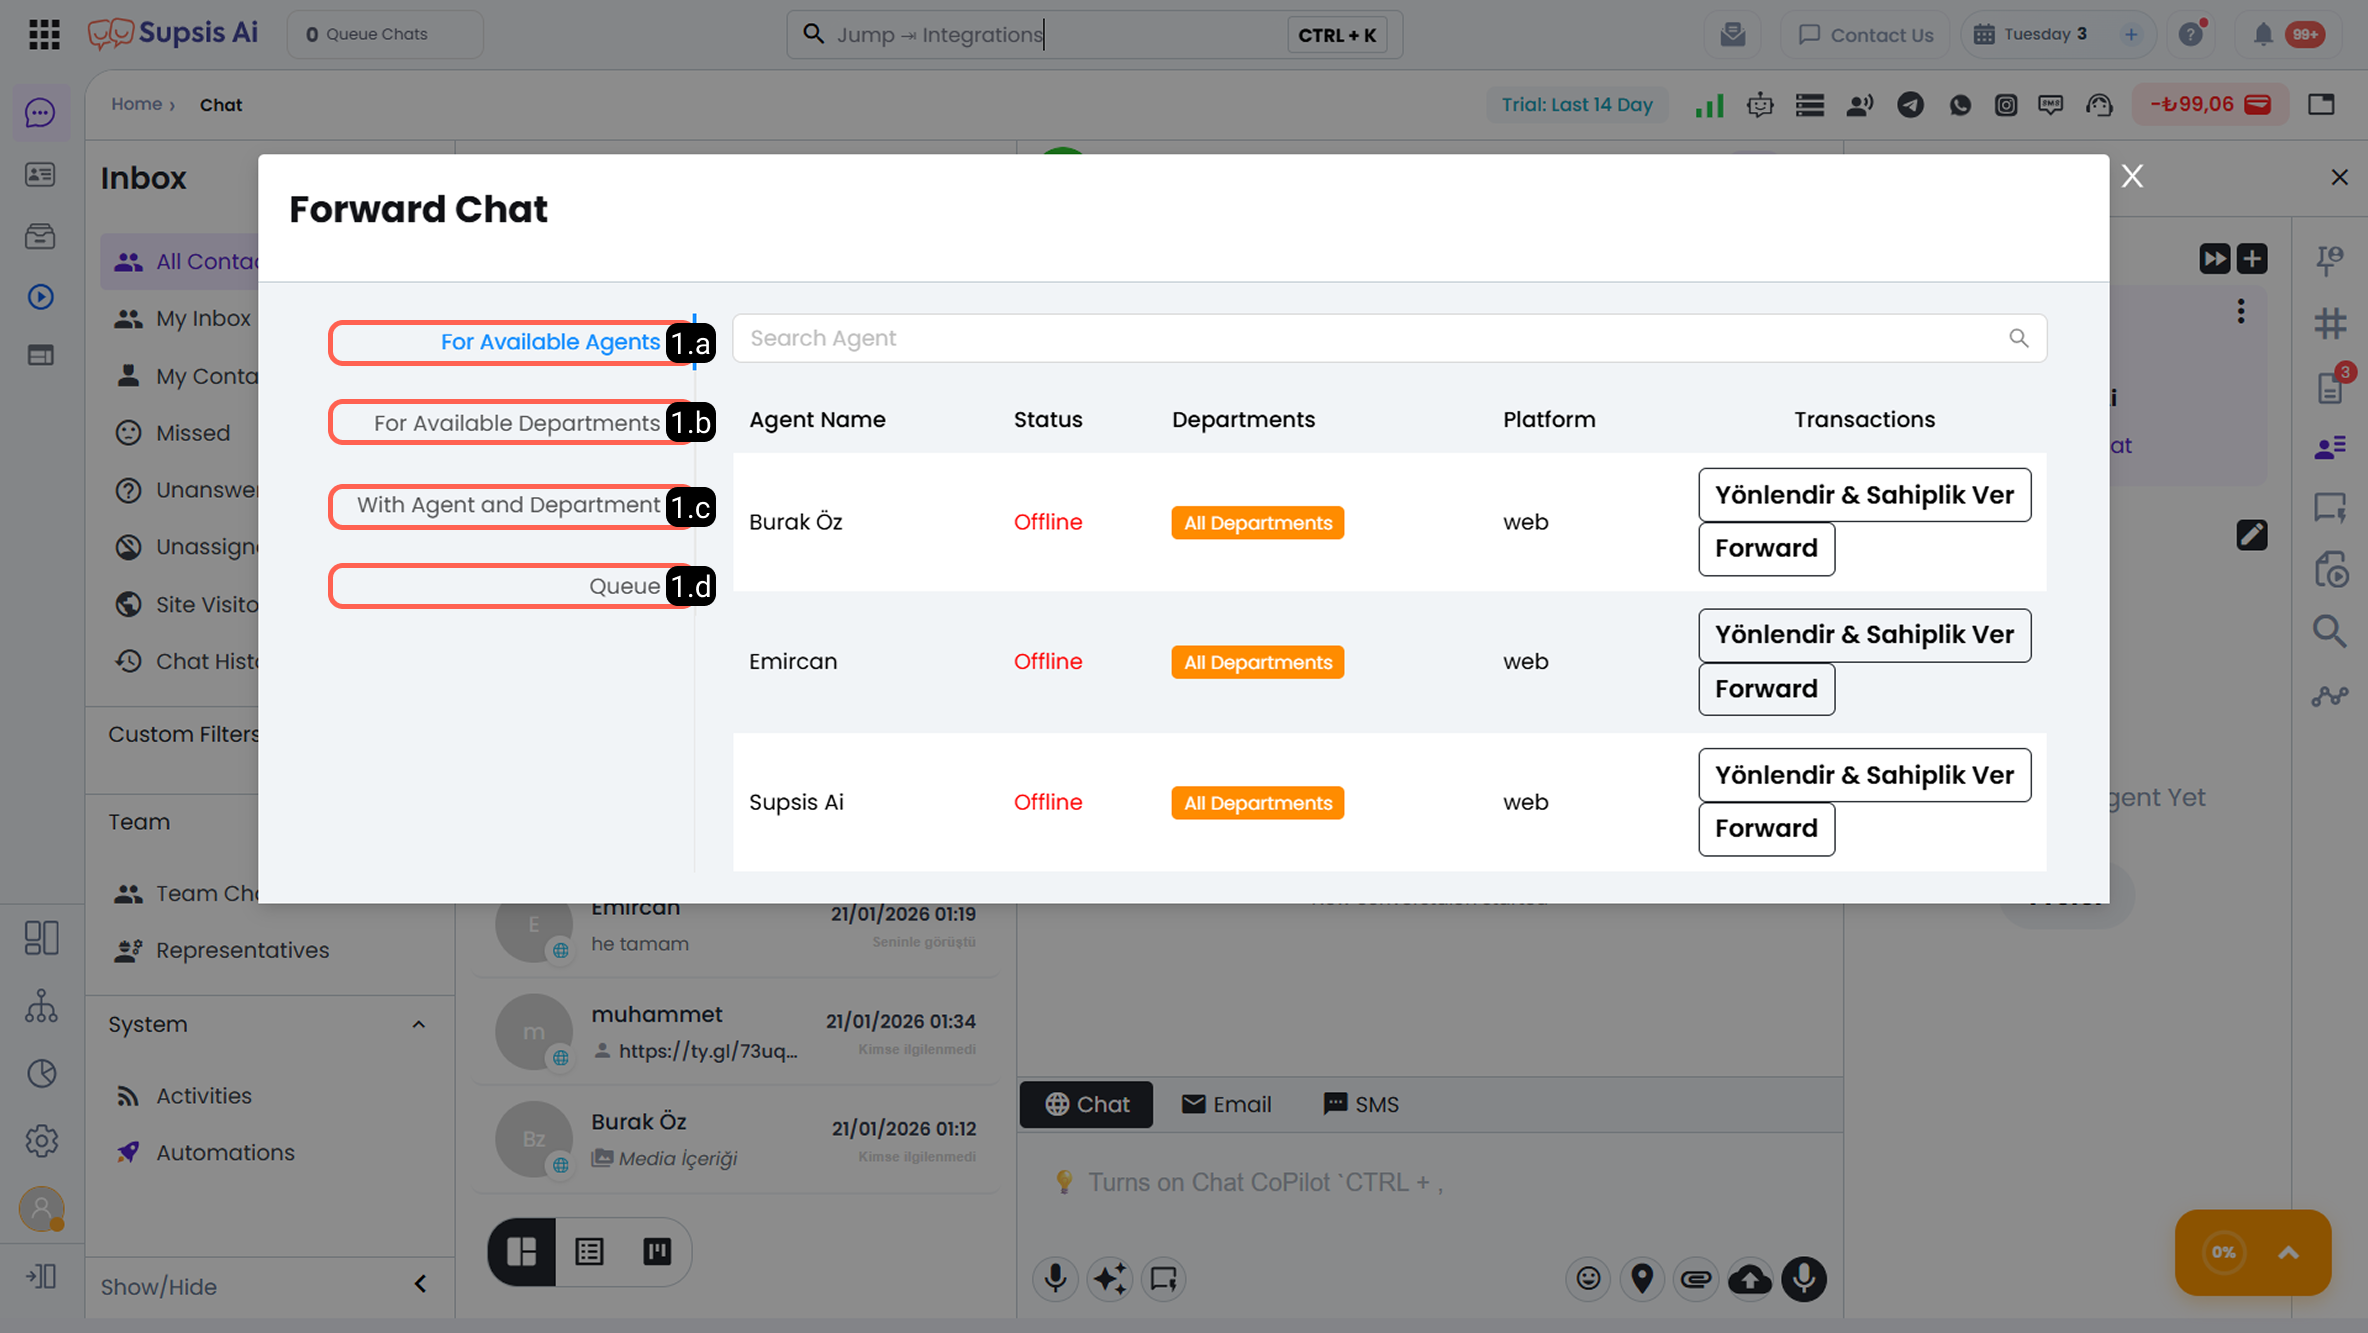Click the attachment paperclip icon
This screenshot has width=2368, height=1333.
click(1696, 1278)
